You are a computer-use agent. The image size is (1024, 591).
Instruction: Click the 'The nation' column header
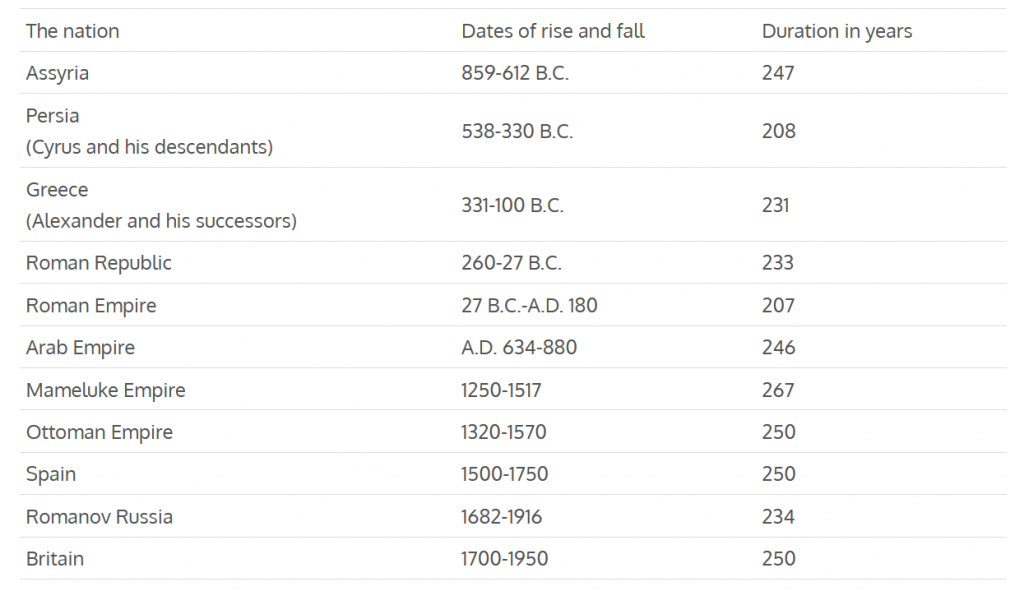72,31
